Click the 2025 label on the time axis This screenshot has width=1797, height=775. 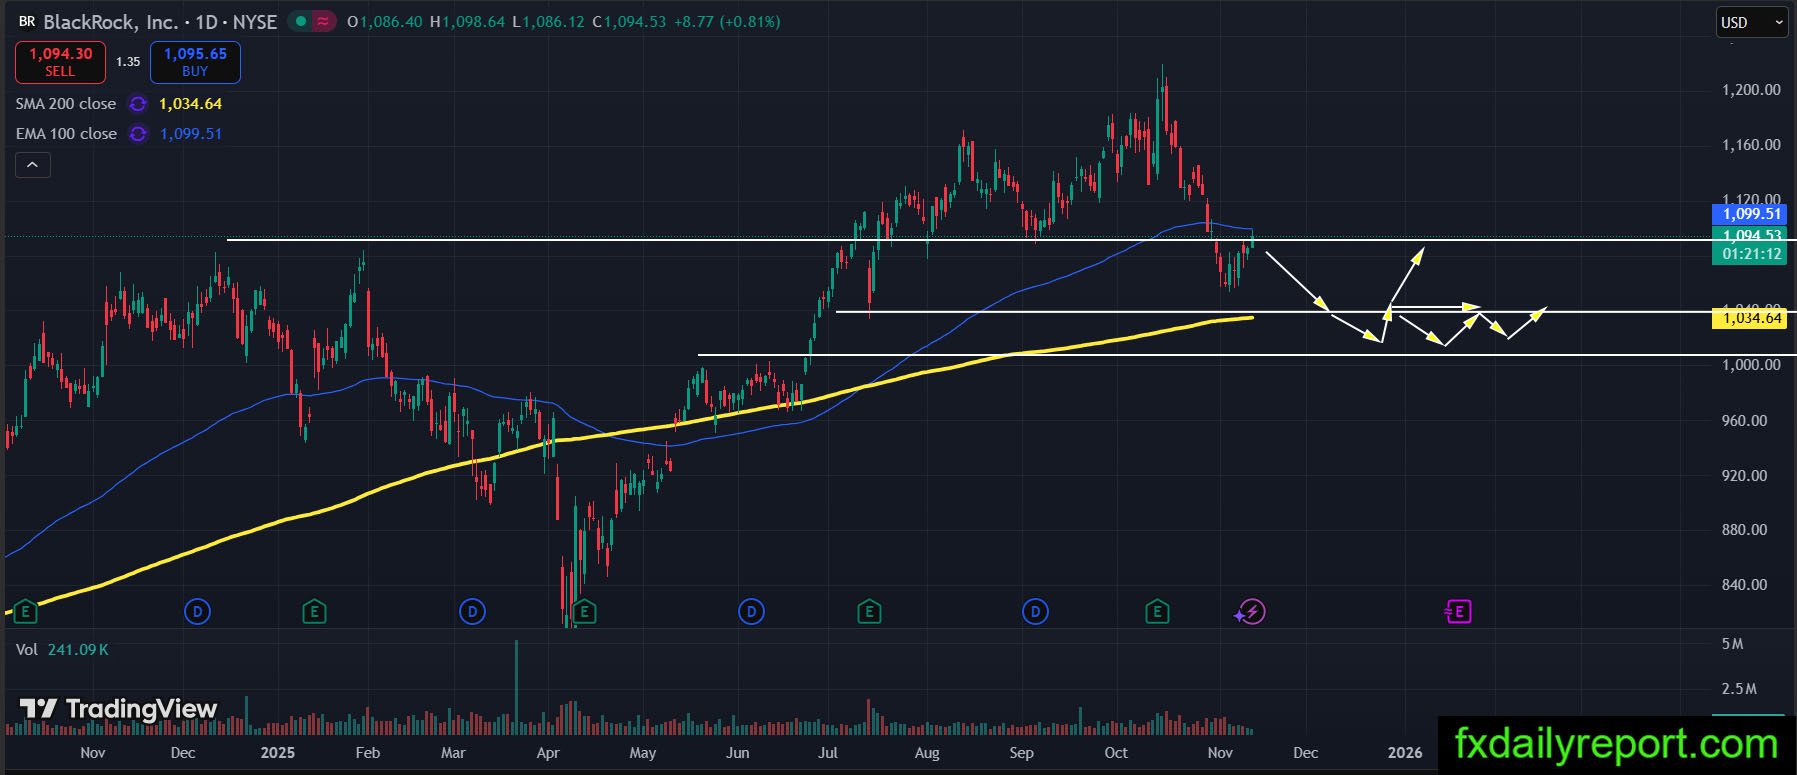click(277, 752)
